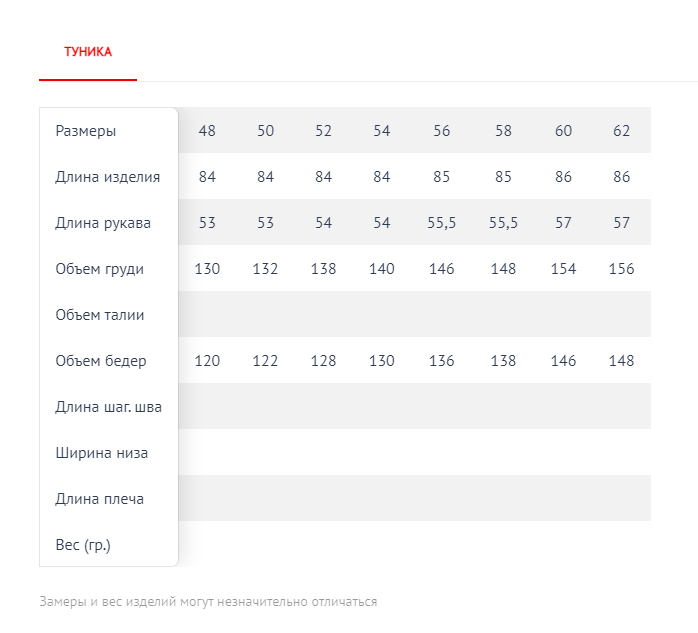Image resolution: width=698 pixels, height=633 pixels.
Task: Click the Размеры row label
Action: click(x=86, y=131)
